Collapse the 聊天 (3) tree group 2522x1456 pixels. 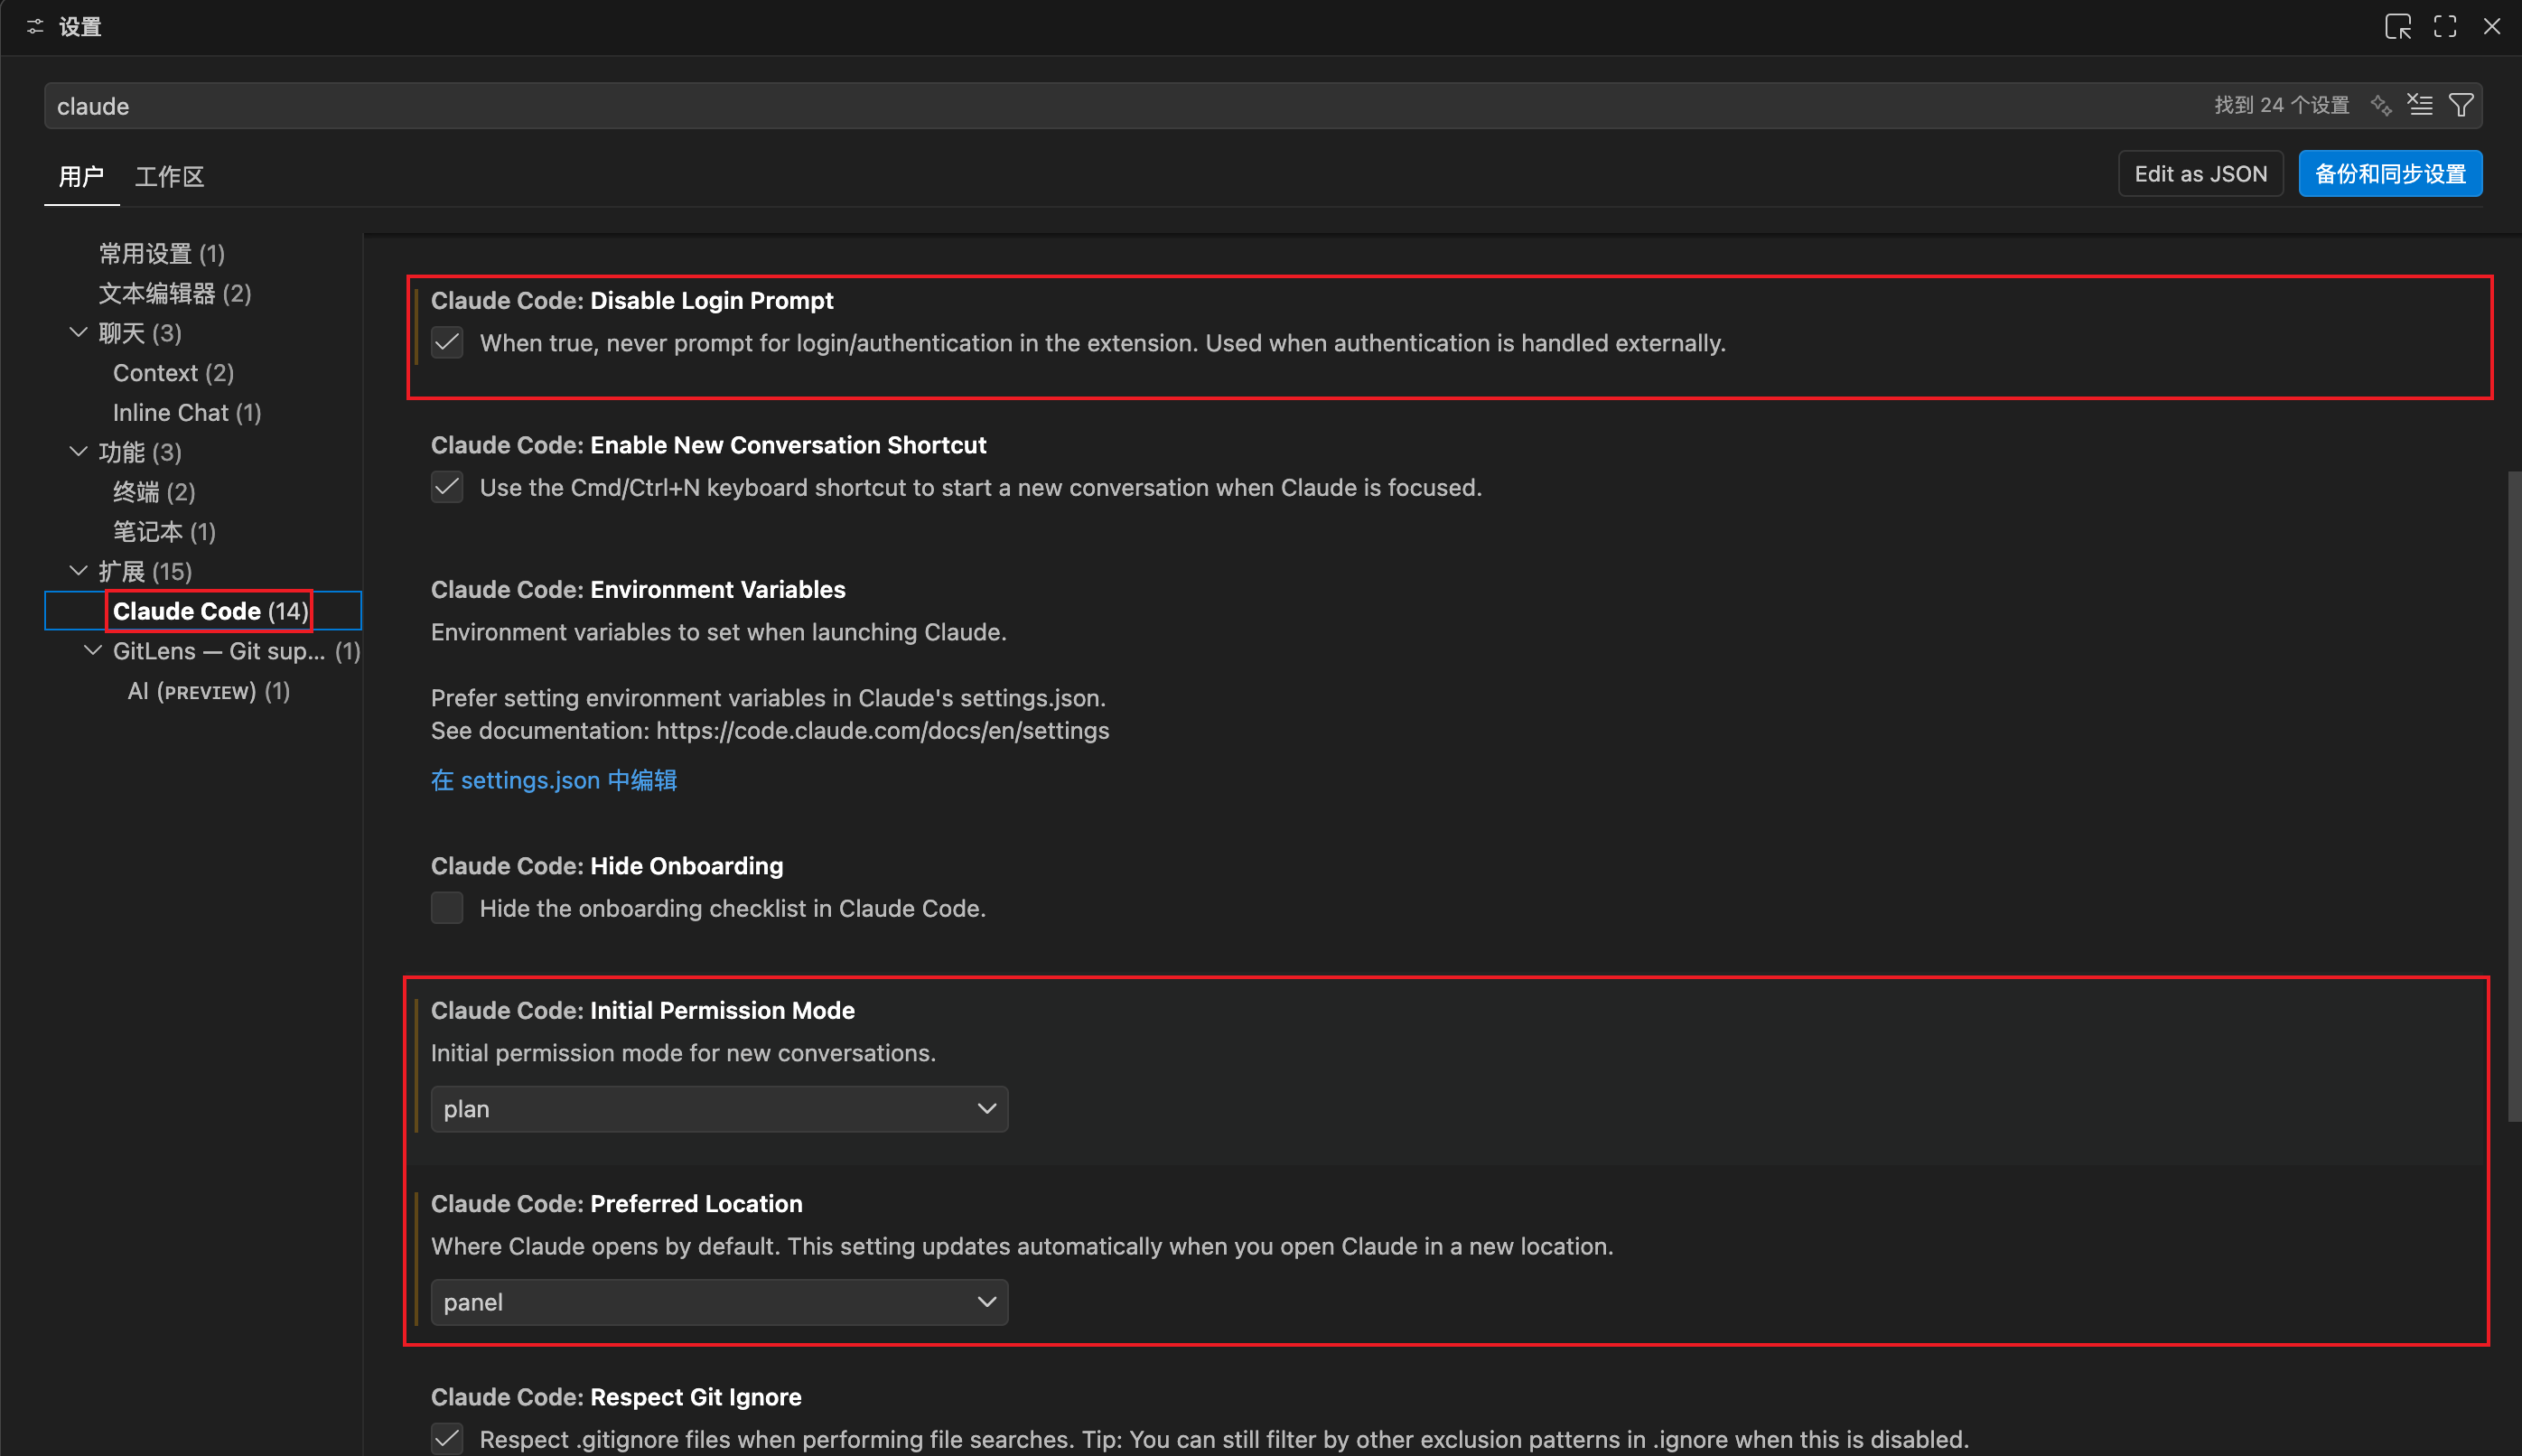point(78,333)
